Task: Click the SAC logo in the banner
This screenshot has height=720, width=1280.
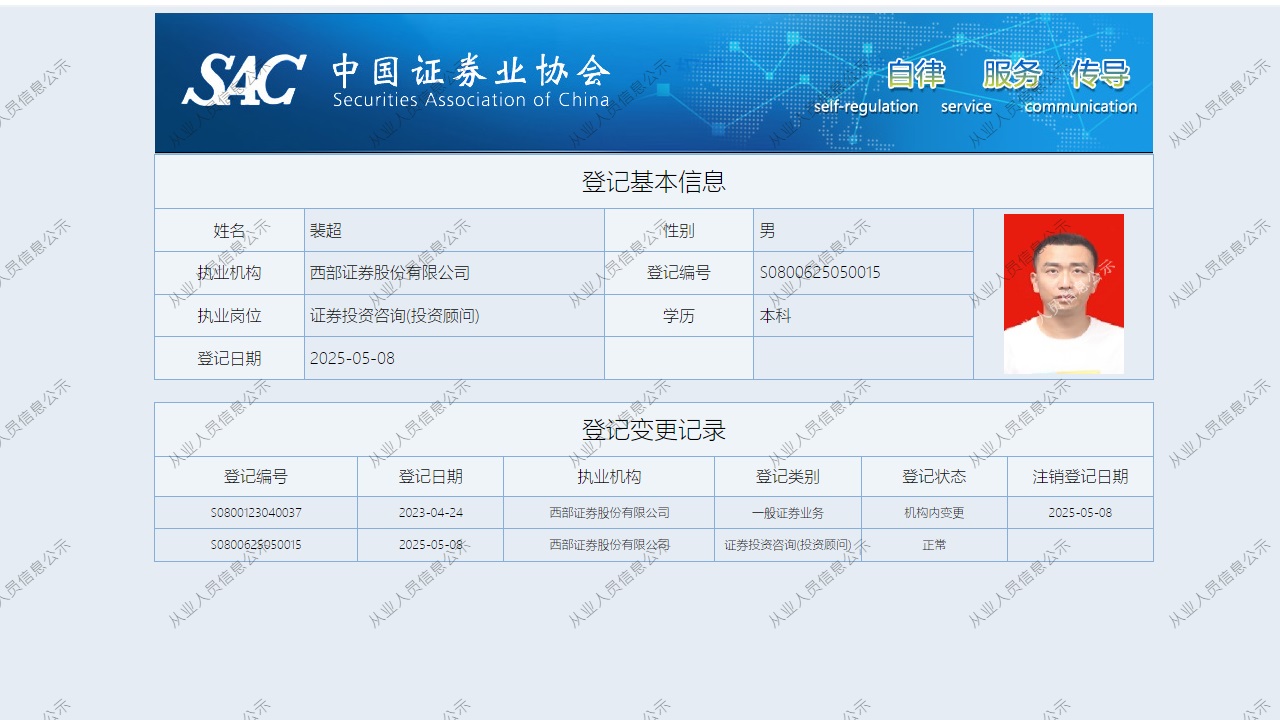Action: pyautogui.click(x=243, y=80)
